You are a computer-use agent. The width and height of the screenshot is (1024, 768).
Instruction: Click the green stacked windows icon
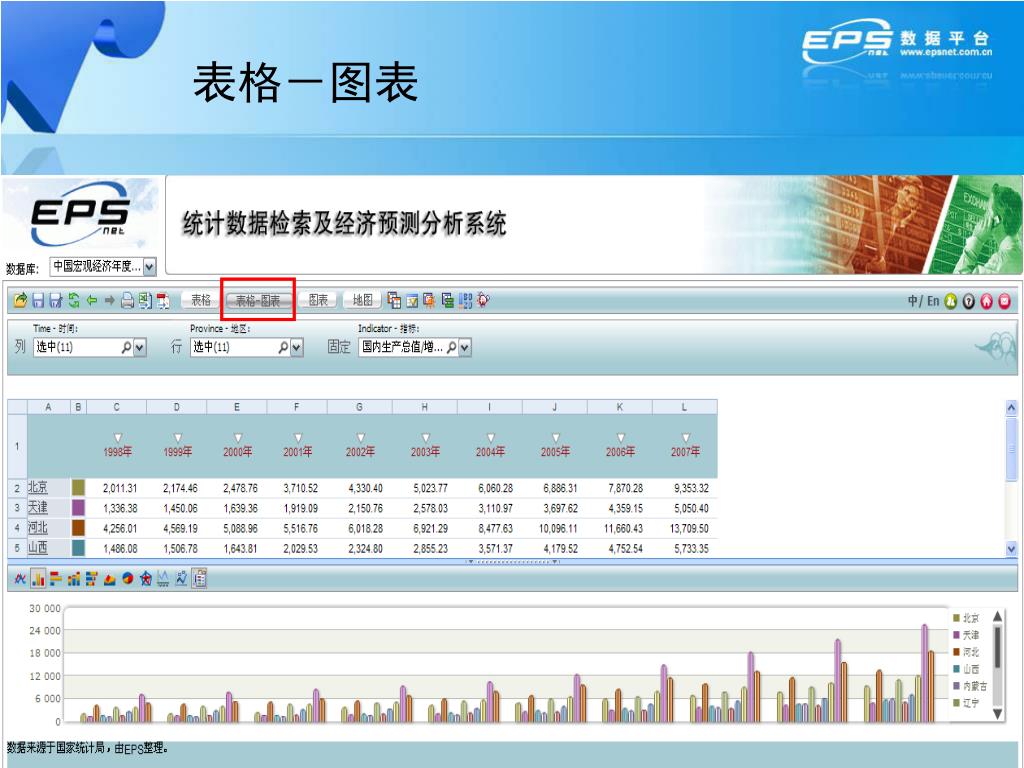[447, 300]
